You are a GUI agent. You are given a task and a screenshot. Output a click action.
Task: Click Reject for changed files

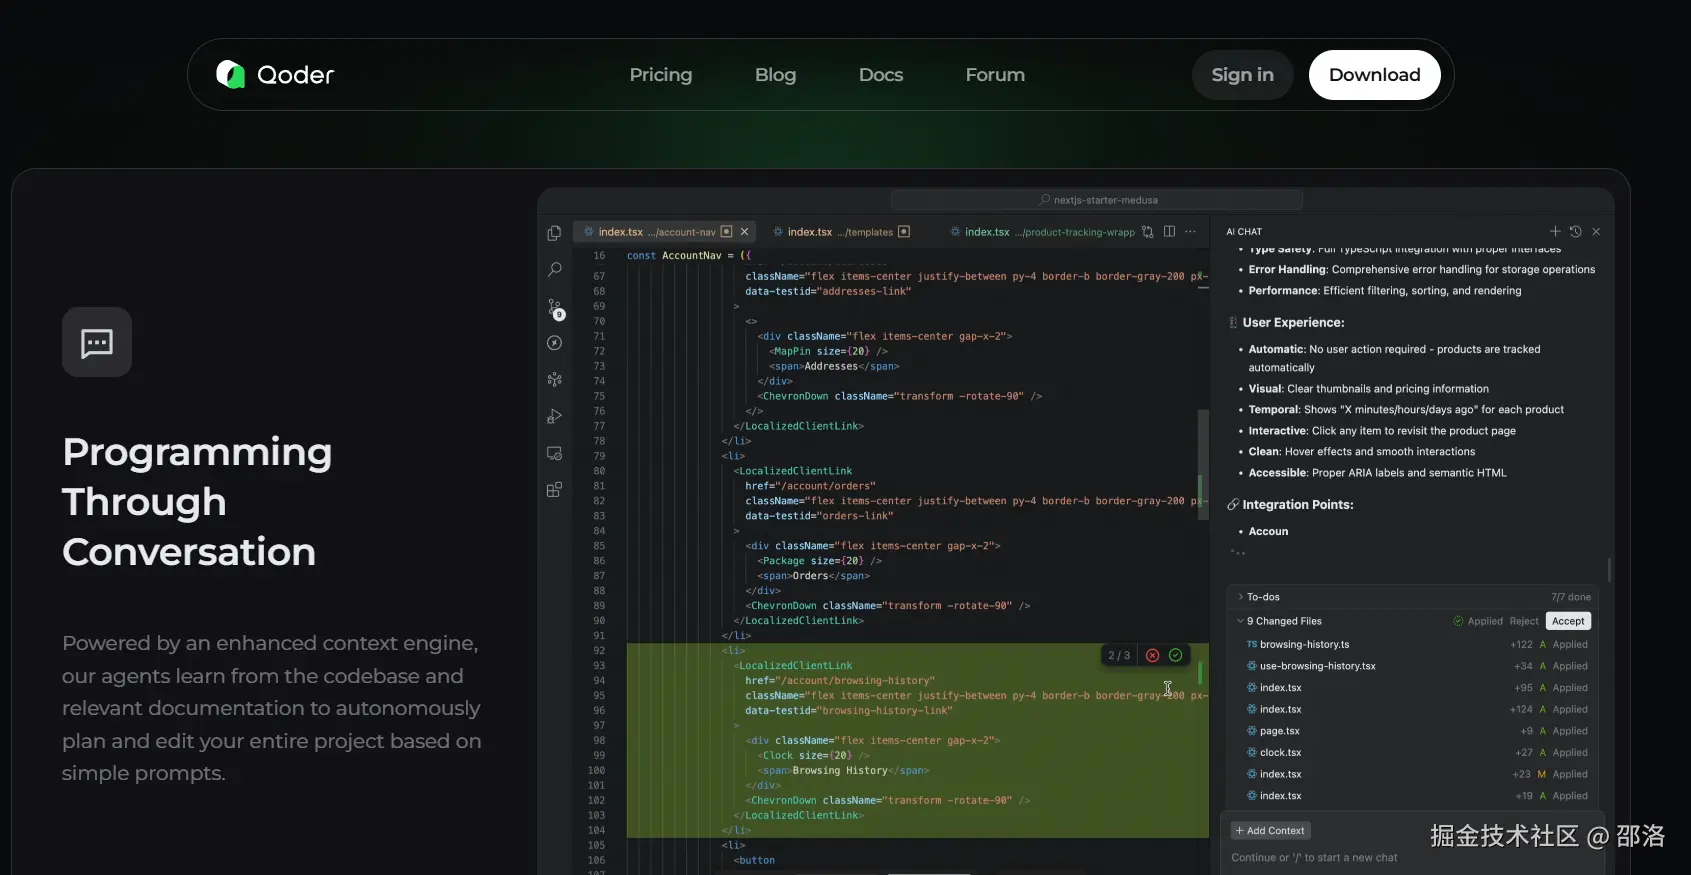(x=1524, y=621)
